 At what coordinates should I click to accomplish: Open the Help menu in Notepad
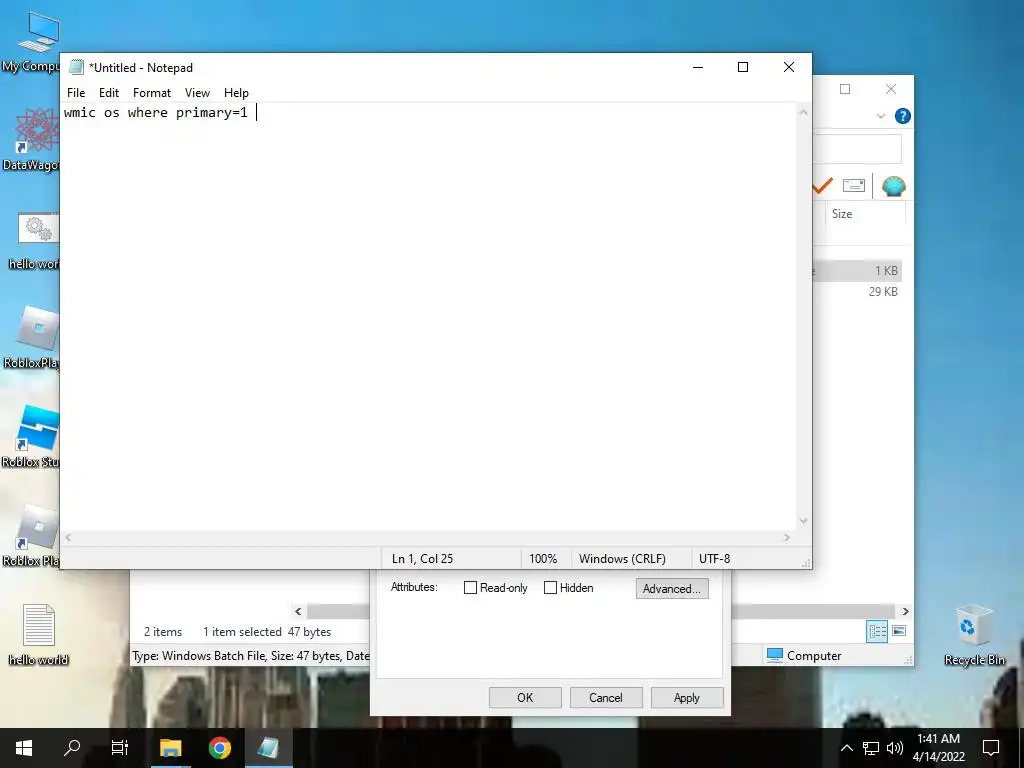click(x=236, y=93)
